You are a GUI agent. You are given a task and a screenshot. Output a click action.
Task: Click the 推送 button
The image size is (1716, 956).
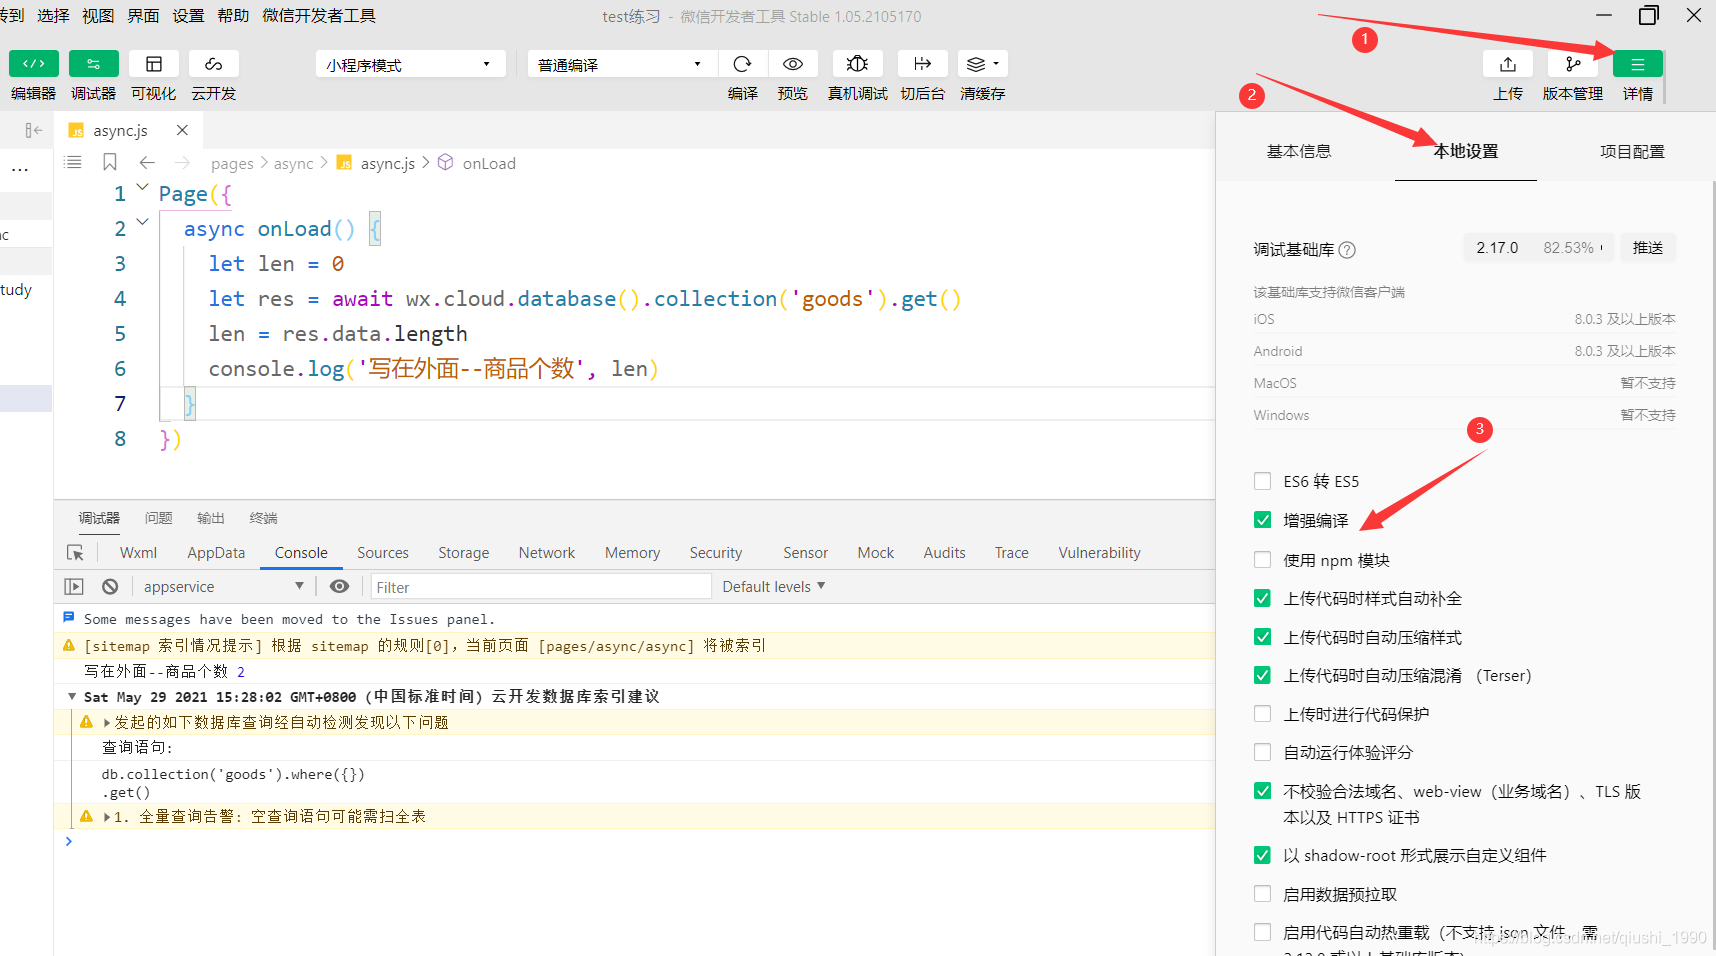pos(1648,248)
